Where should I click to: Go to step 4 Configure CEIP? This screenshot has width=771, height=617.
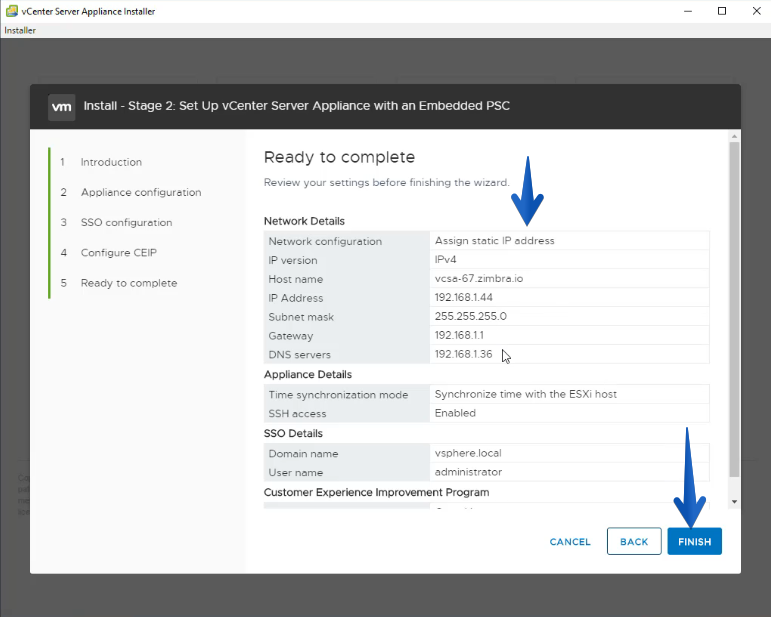pyautogui.click(x=119, y=253)
